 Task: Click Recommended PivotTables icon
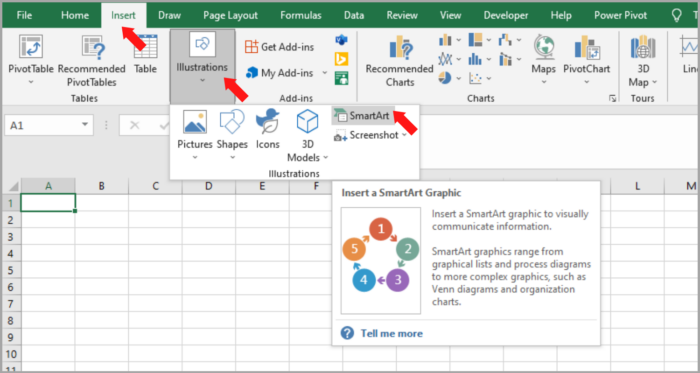click(x=93, y=46)
